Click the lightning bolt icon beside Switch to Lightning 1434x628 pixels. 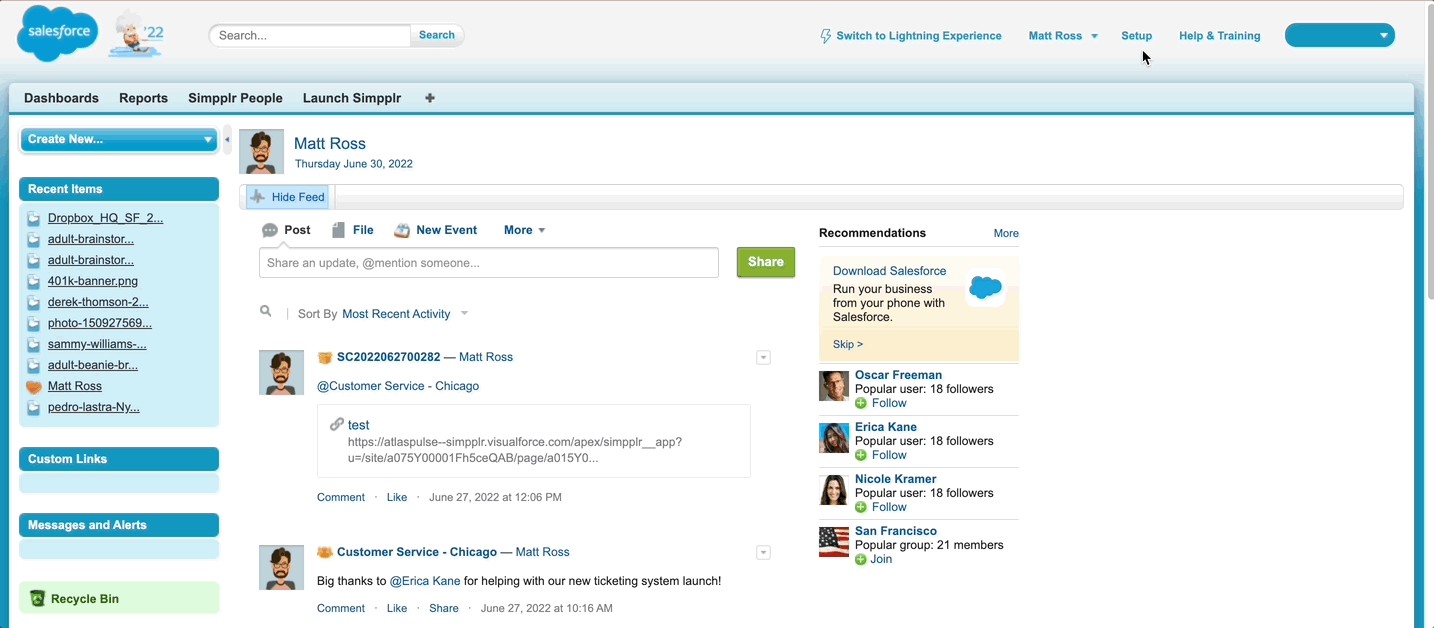click(825, 36)
